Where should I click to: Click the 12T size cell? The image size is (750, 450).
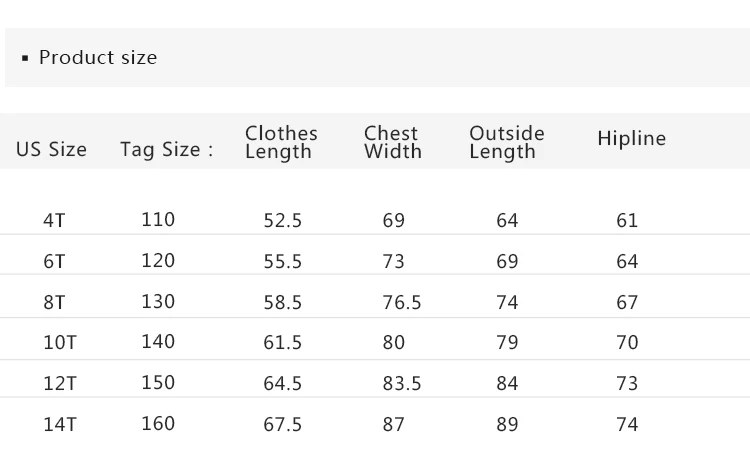point(59,383)
